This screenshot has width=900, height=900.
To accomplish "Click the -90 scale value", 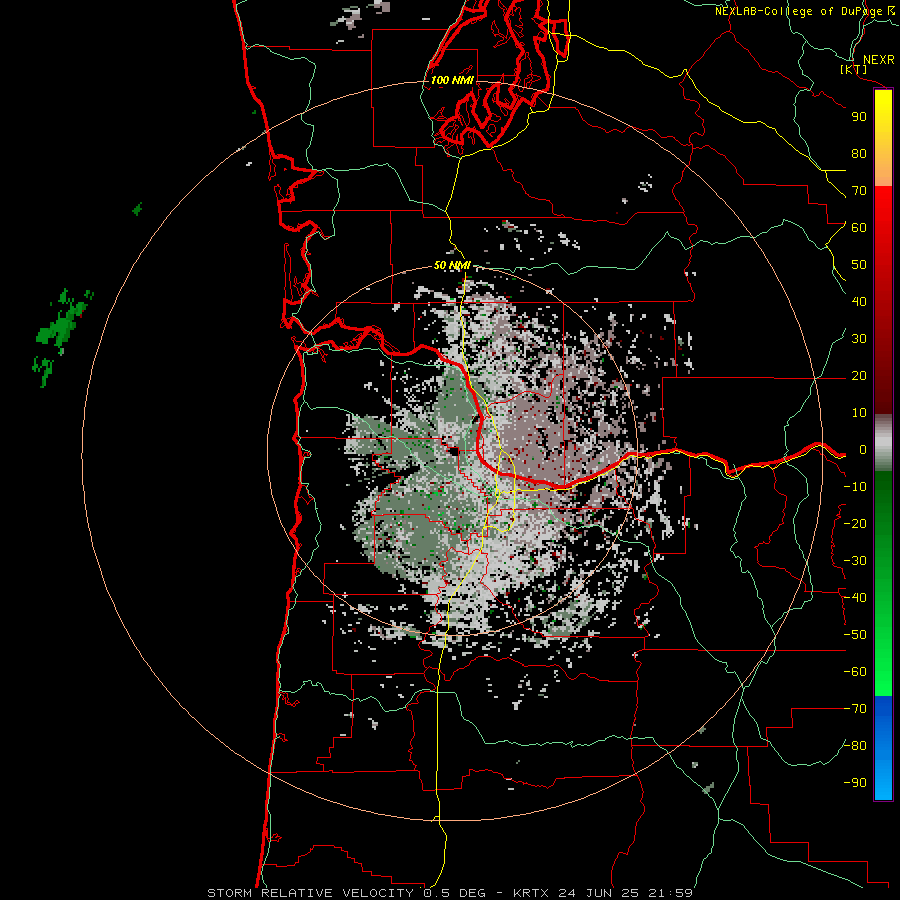I will [855, 783].
